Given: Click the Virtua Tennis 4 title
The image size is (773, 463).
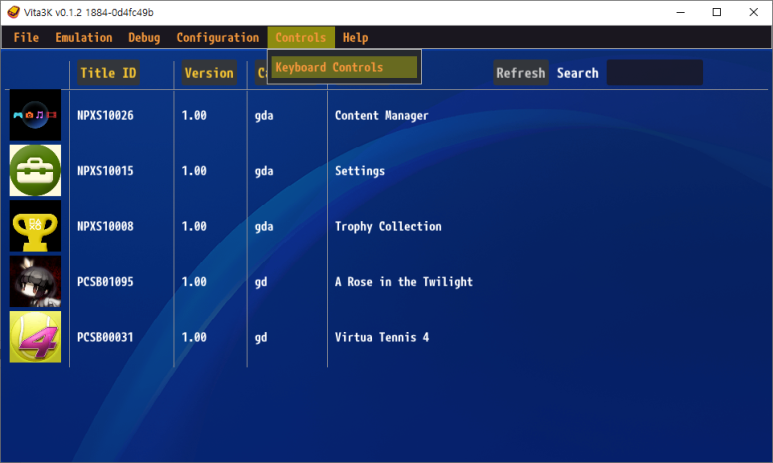Looking at the screenshot, I should (382, 337).
